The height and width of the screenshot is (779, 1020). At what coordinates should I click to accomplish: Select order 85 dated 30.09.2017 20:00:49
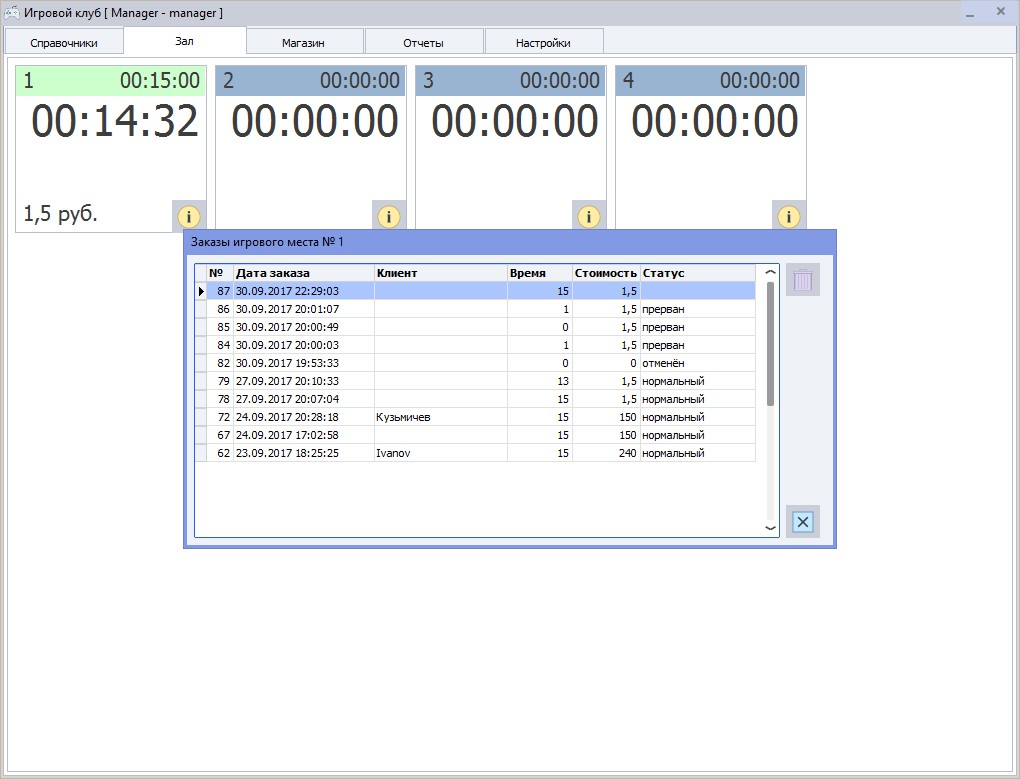(x=476, y=327)
